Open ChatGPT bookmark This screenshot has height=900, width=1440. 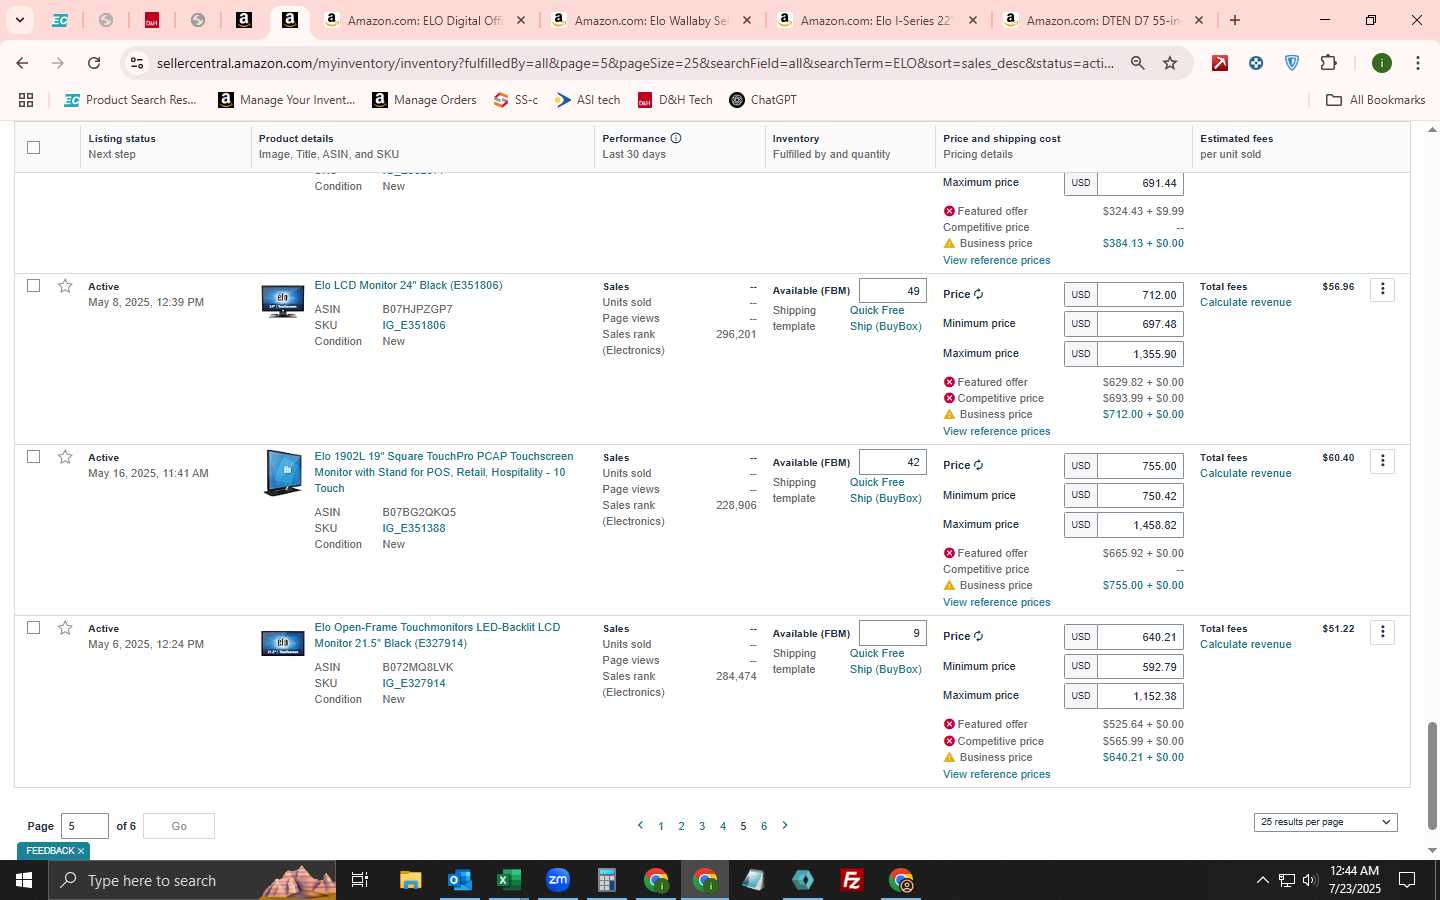(763, 100)
